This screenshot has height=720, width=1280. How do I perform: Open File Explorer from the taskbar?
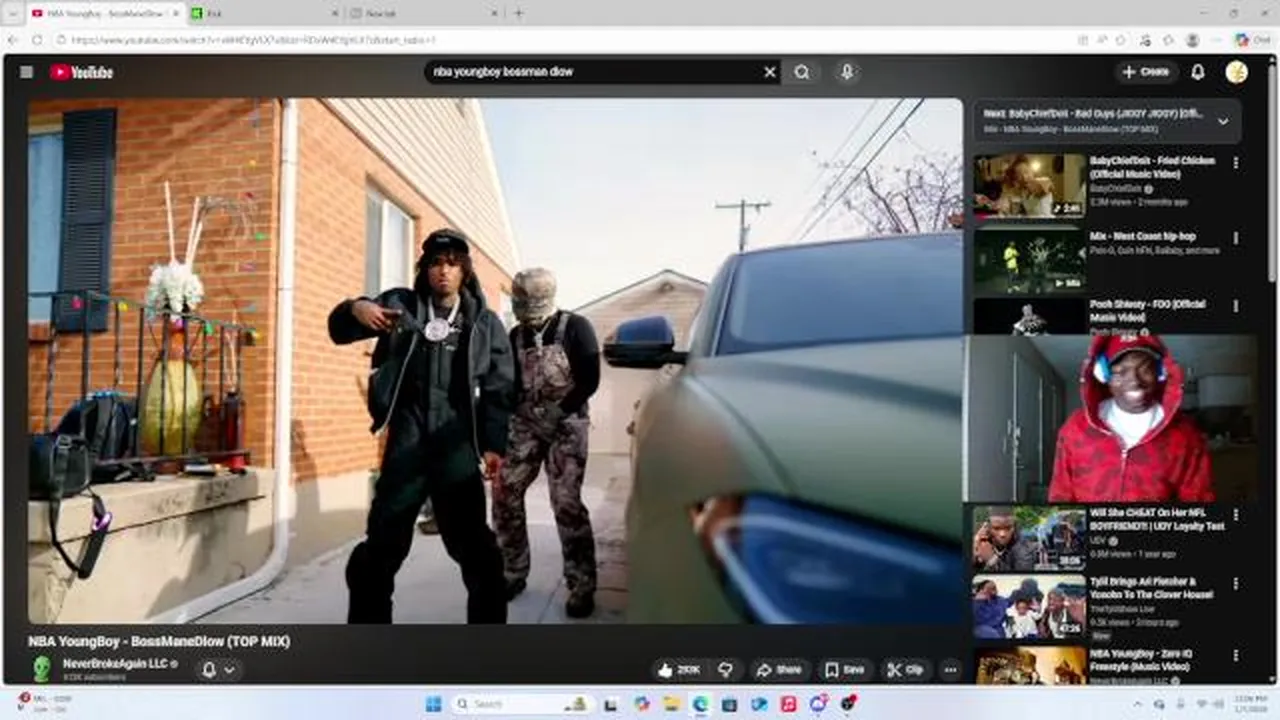pyautogui.click(x=671, y=704)
